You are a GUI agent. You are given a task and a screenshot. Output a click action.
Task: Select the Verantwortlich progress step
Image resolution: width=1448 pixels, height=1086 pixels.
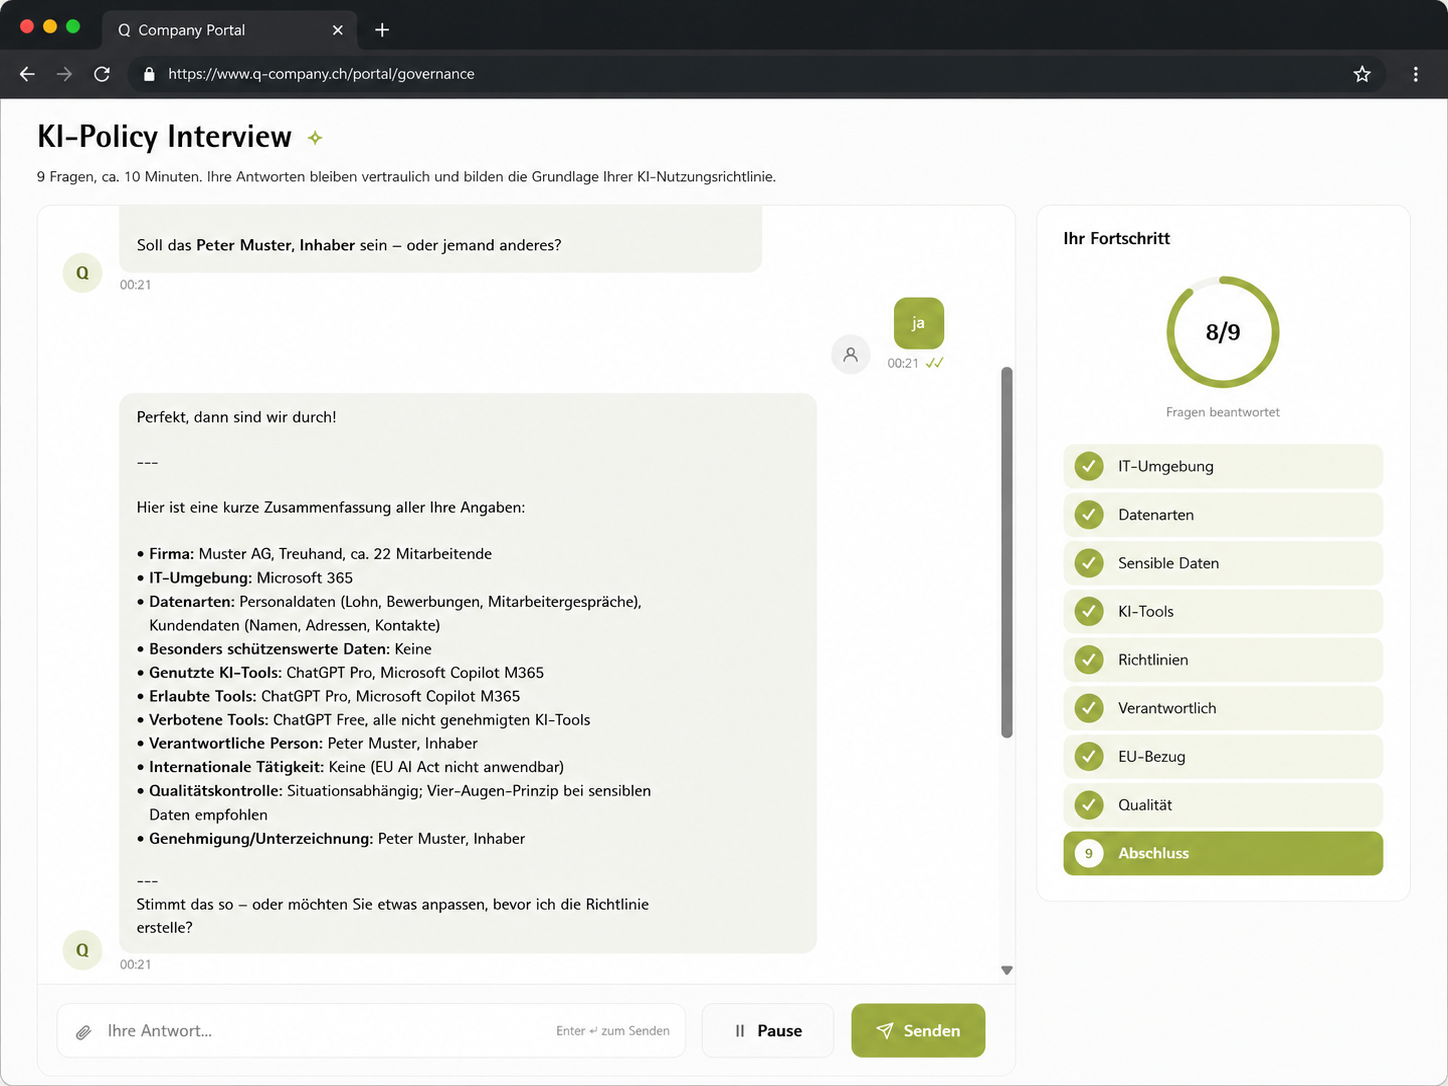pyautogui.click(x=1223, y=708)
